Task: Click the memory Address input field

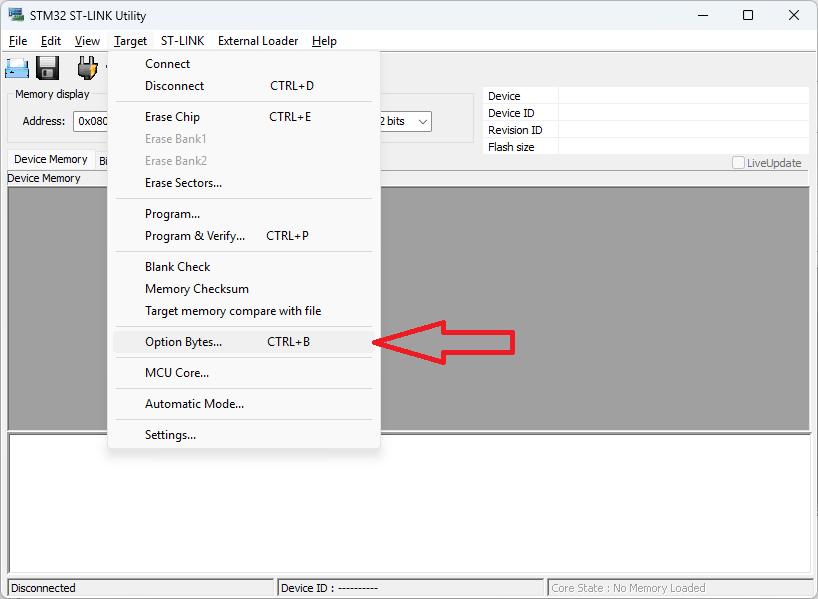Action: [x=91, y=121]
